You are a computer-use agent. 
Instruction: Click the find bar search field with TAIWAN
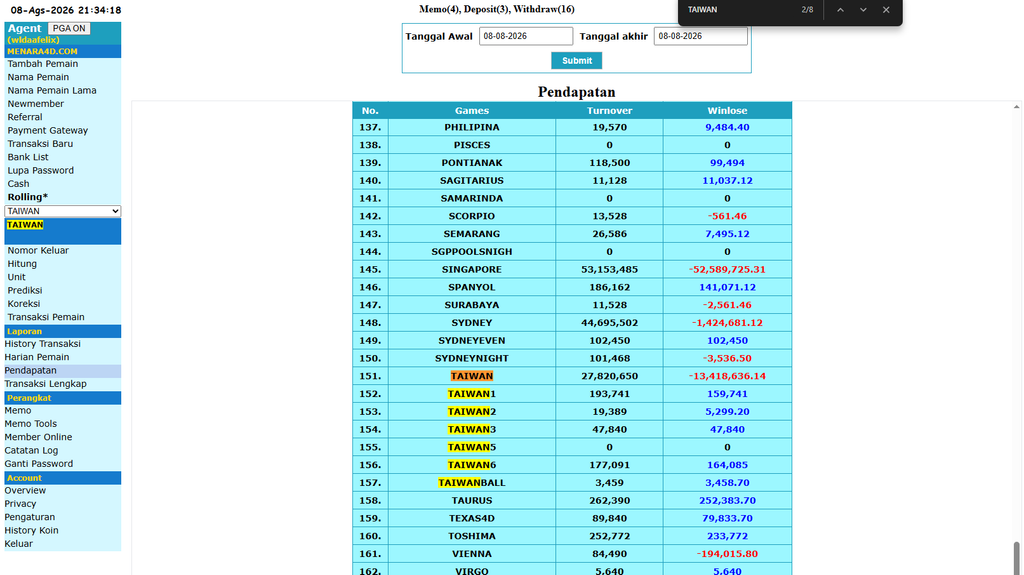[x=738, y=10]
